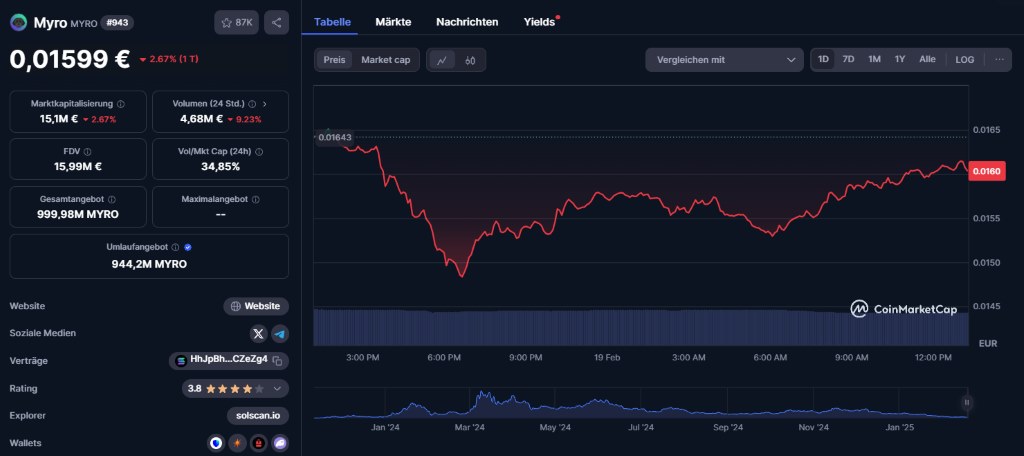Open the share icon button
Viewport: 1024px width, 456px height.
[x=276, y=23]
